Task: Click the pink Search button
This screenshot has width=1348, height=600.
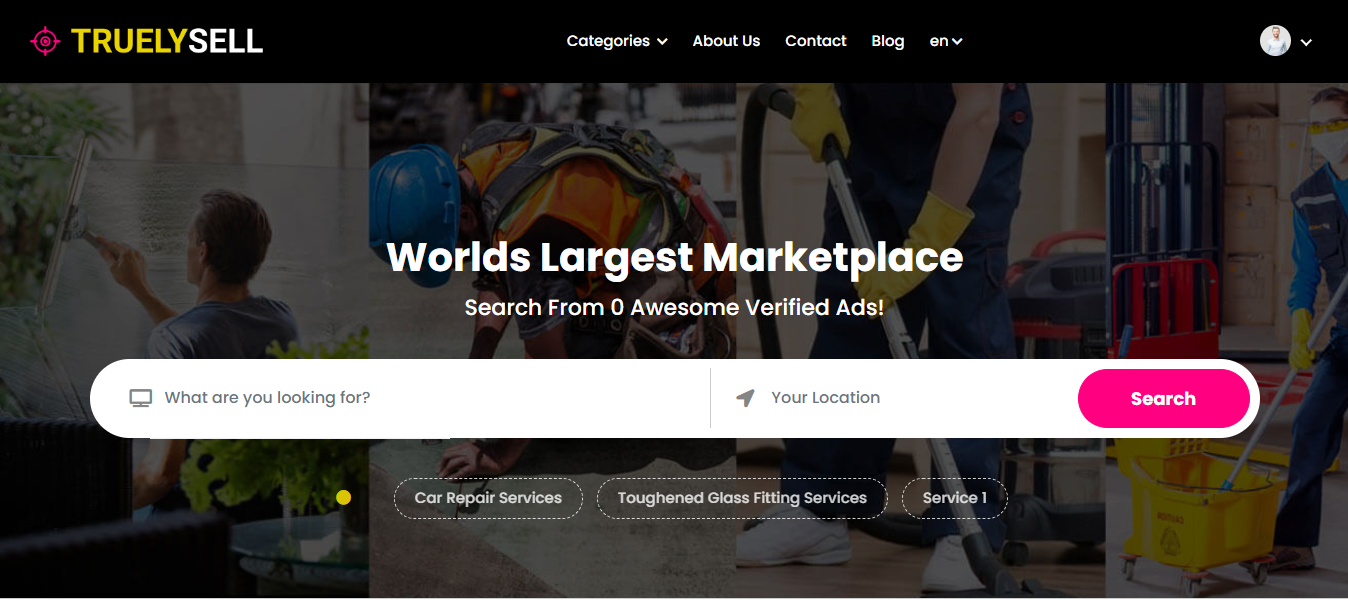Action: (1164, 398)
